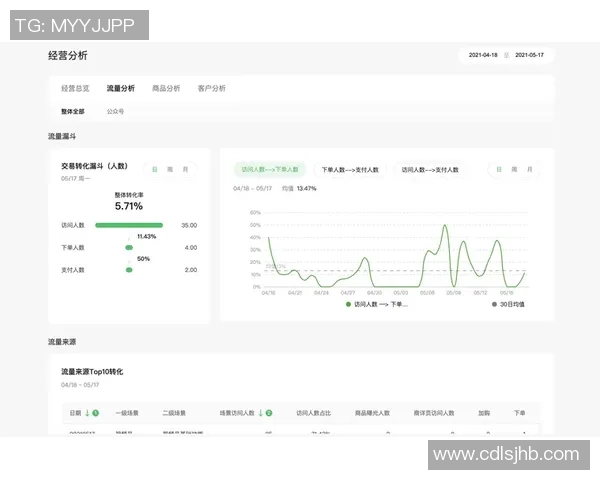This screenshot has width=600, height=480.
Task: Sort by 场景访问人数 arrow icon
Action: point(261,413)
